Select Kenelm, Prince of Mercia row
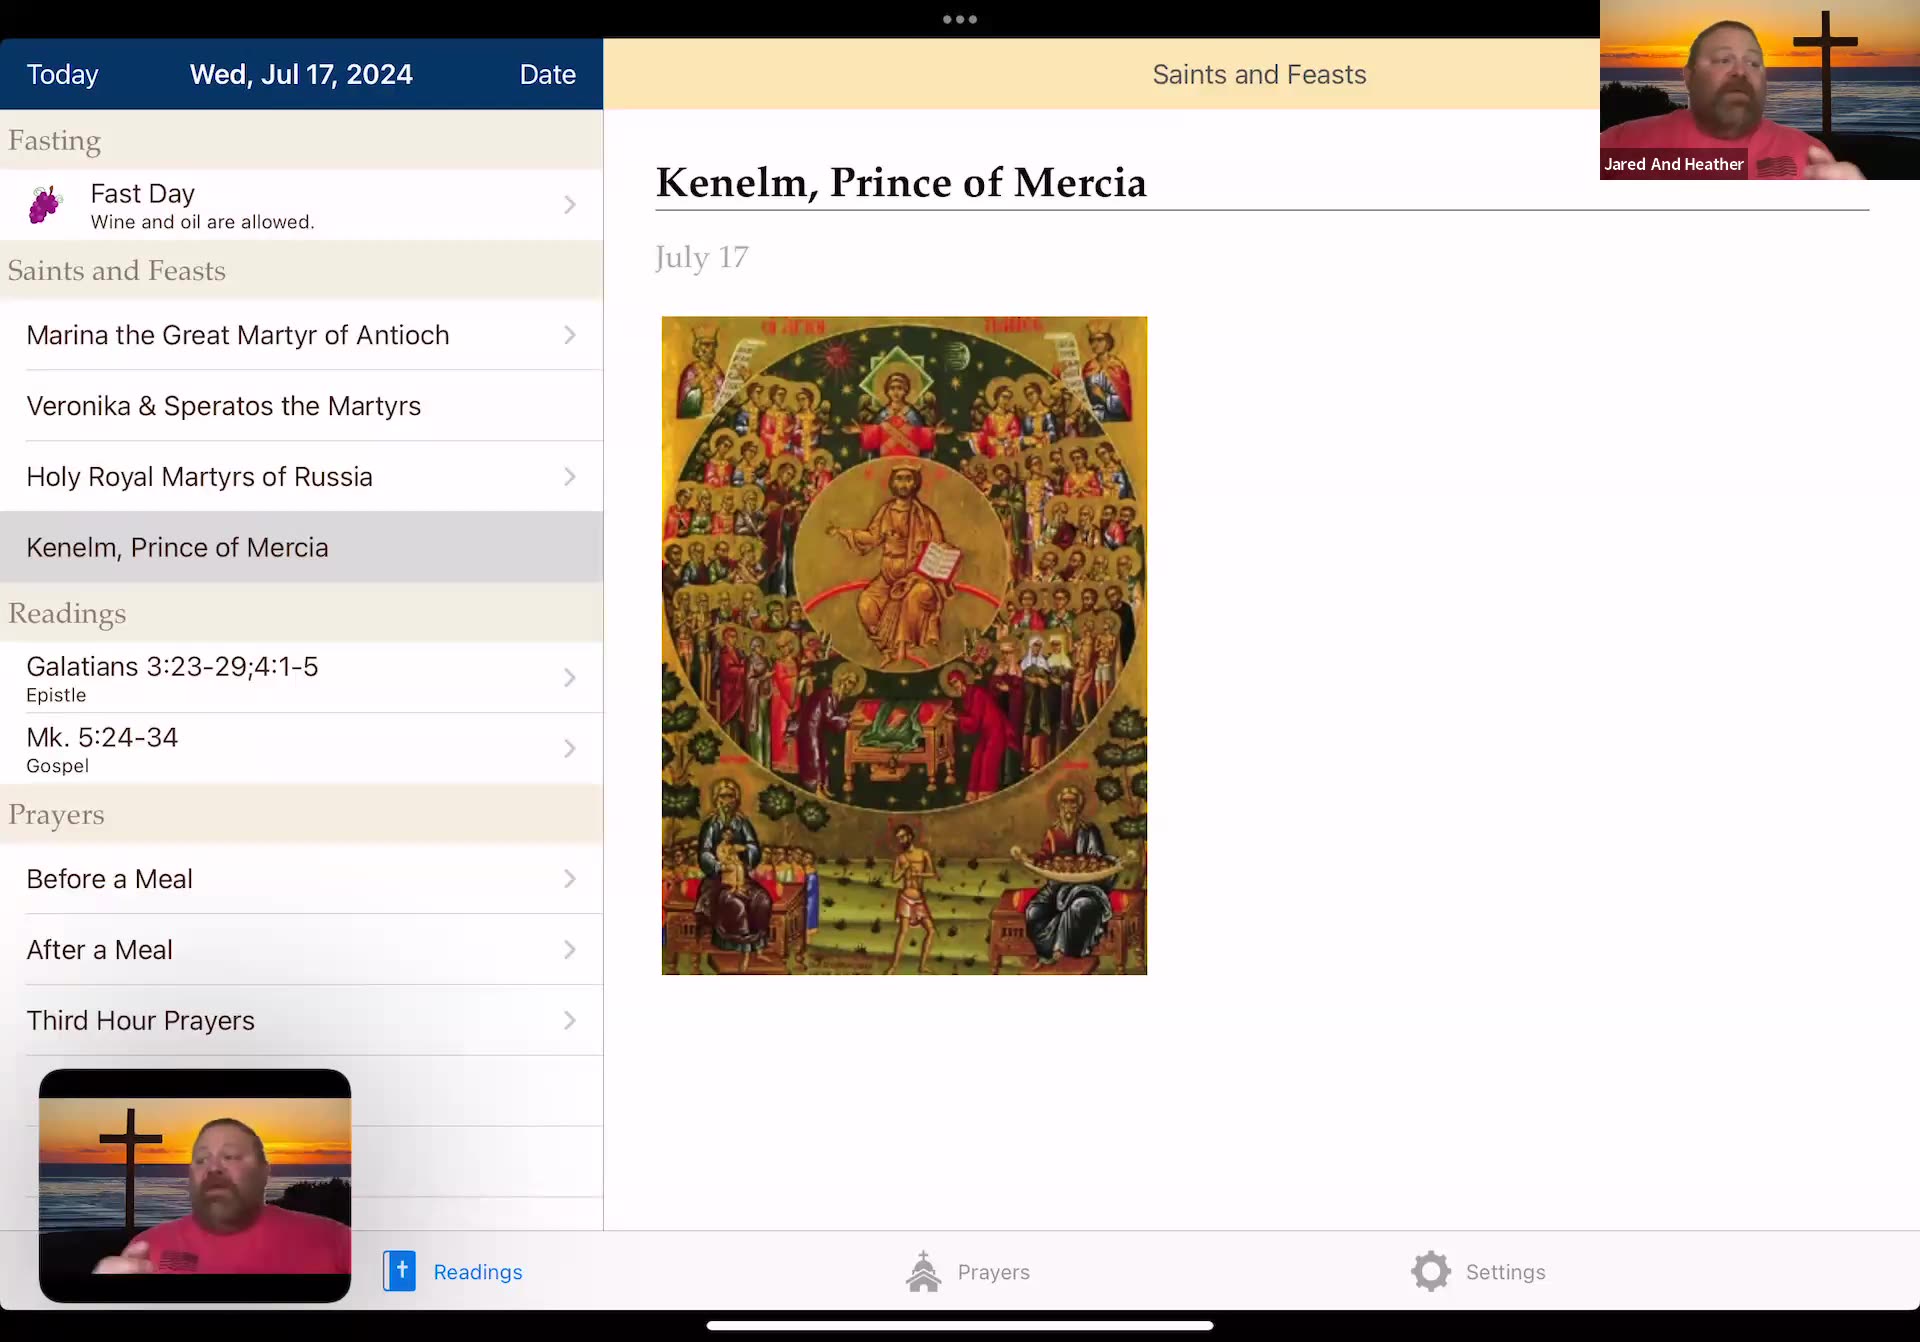This screenshot has width=1920, height=1342. point(301,547)
